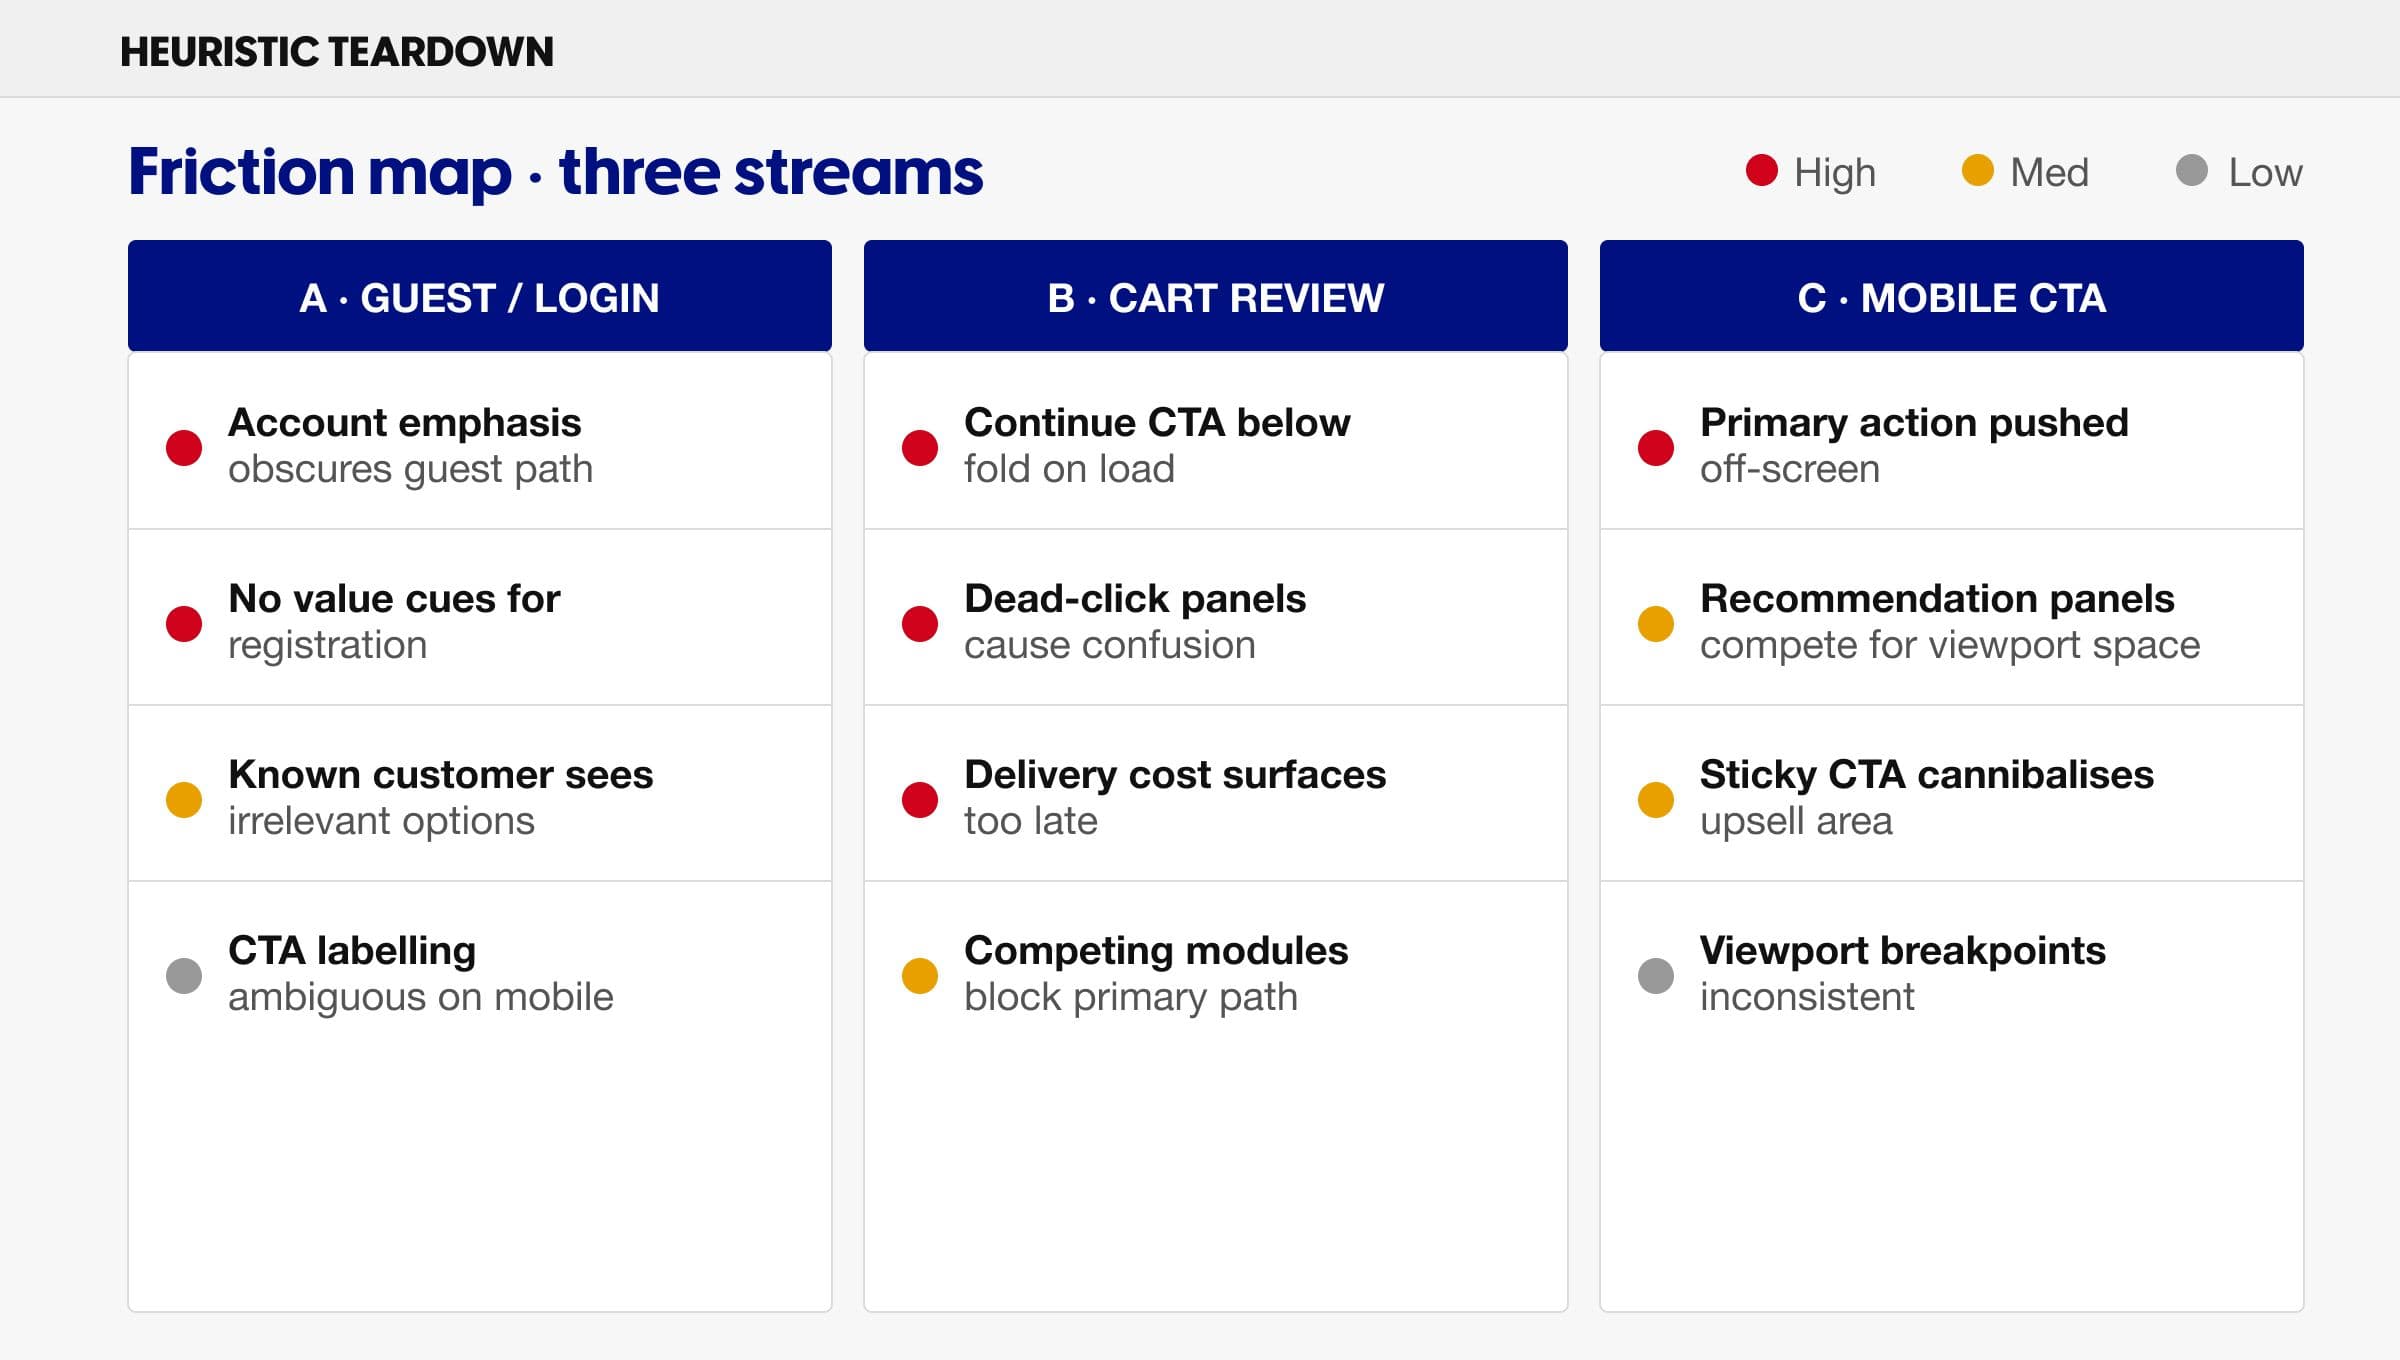2400x1360 pixels.
Task: Select the Delivery cost surfaces too late item
Action: tap(1175, 797)
